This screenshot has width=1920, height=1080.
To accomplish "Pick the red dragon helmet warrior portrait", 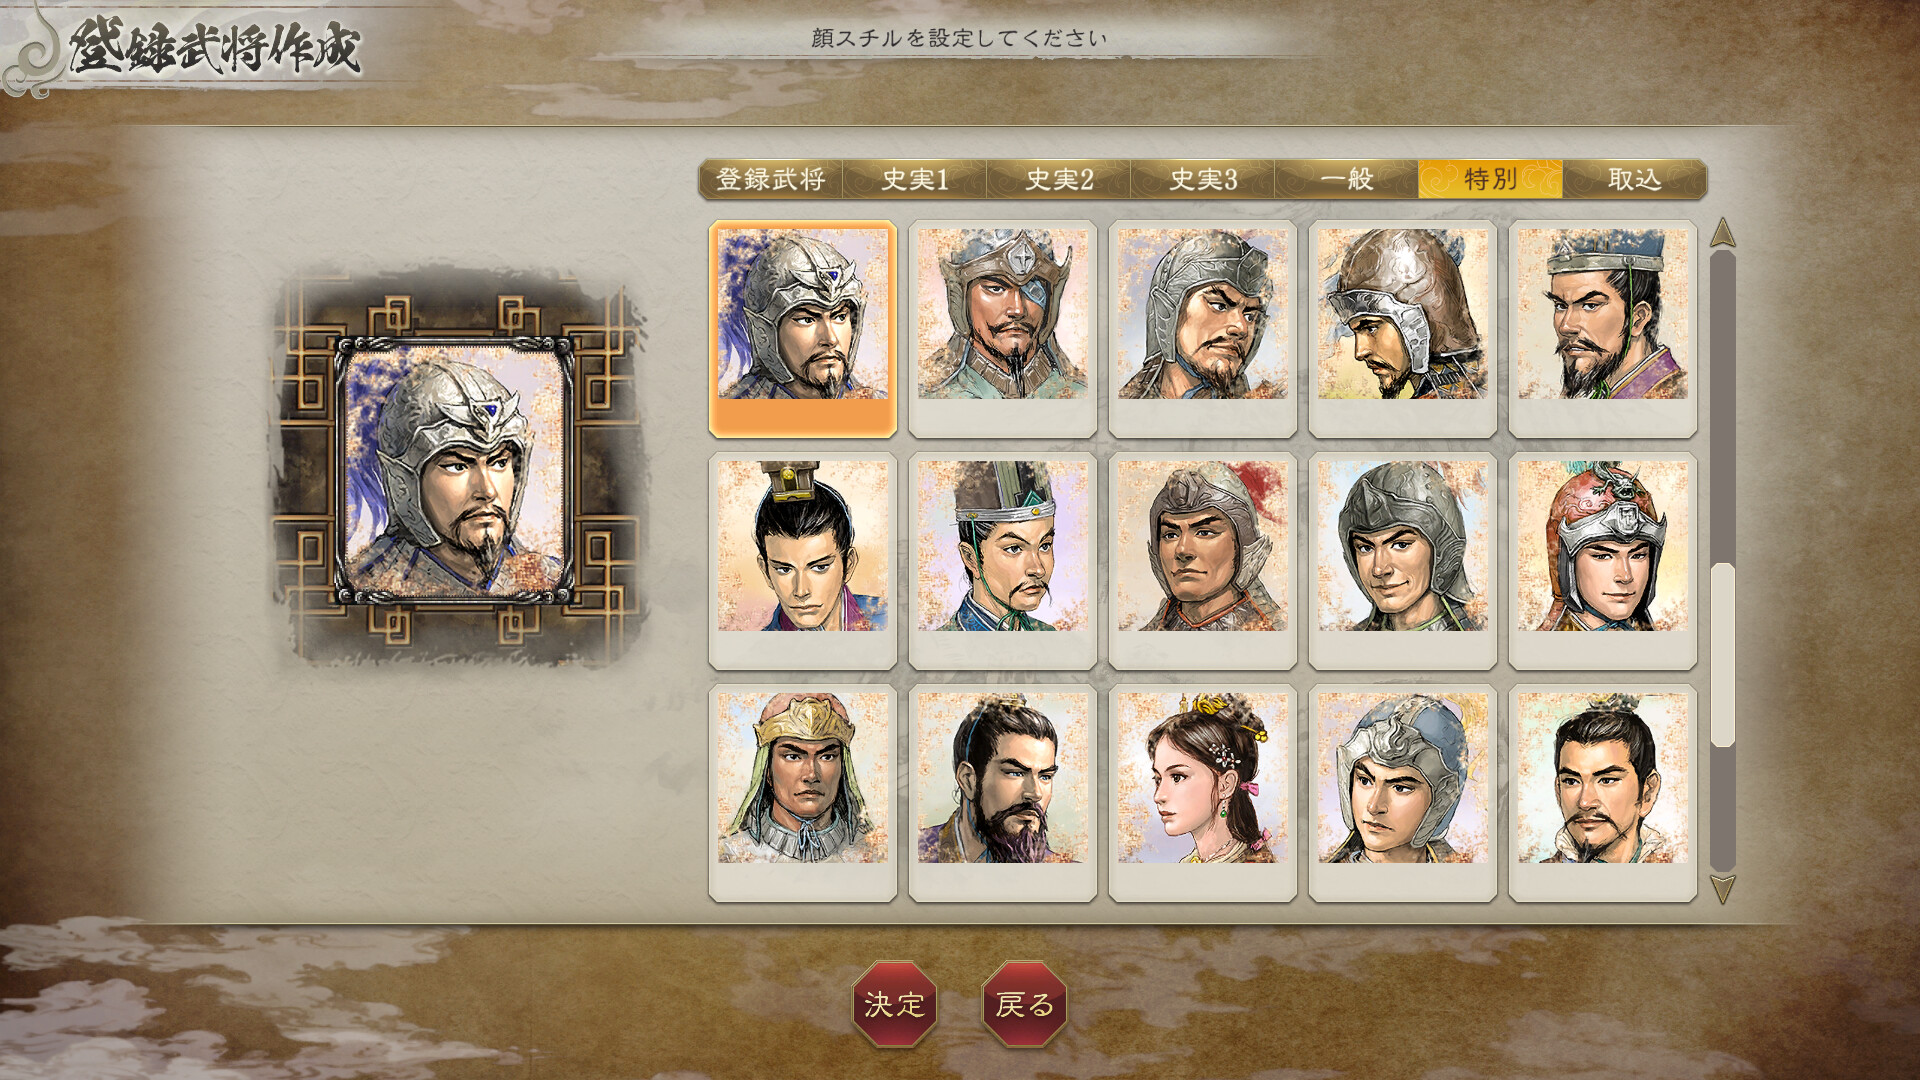I will coord(1603,561).
